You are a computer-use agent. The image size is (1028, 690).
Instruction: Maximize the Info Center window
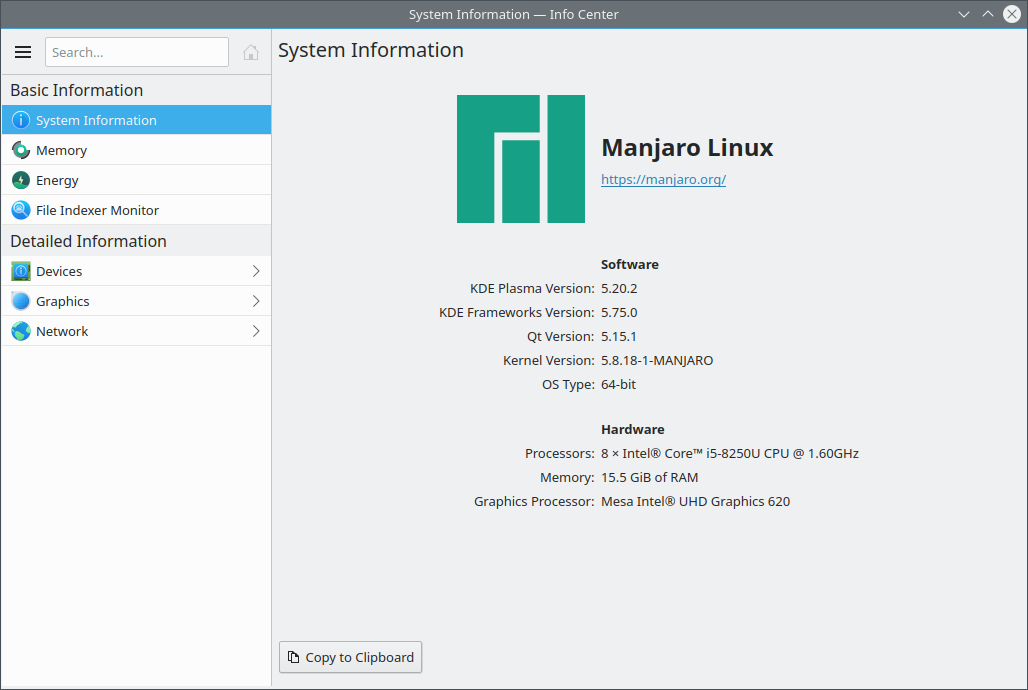988,14
